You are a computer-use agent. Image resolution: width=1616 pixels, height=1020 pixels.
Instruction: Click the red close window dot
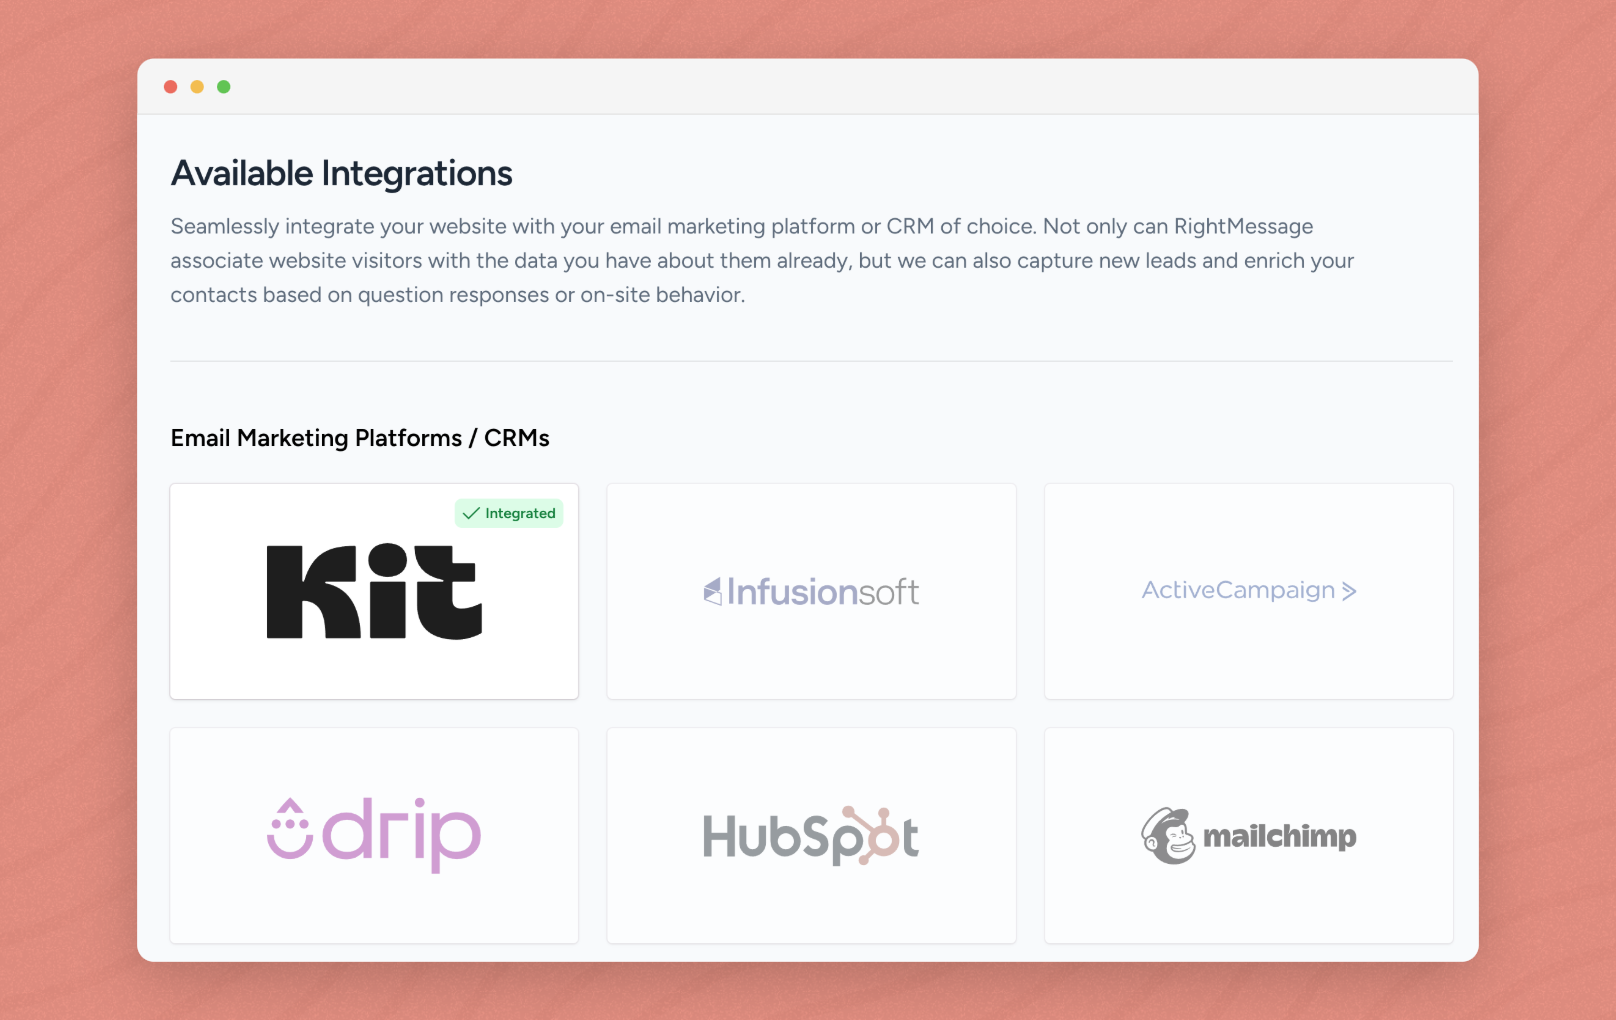click(171, 87)
